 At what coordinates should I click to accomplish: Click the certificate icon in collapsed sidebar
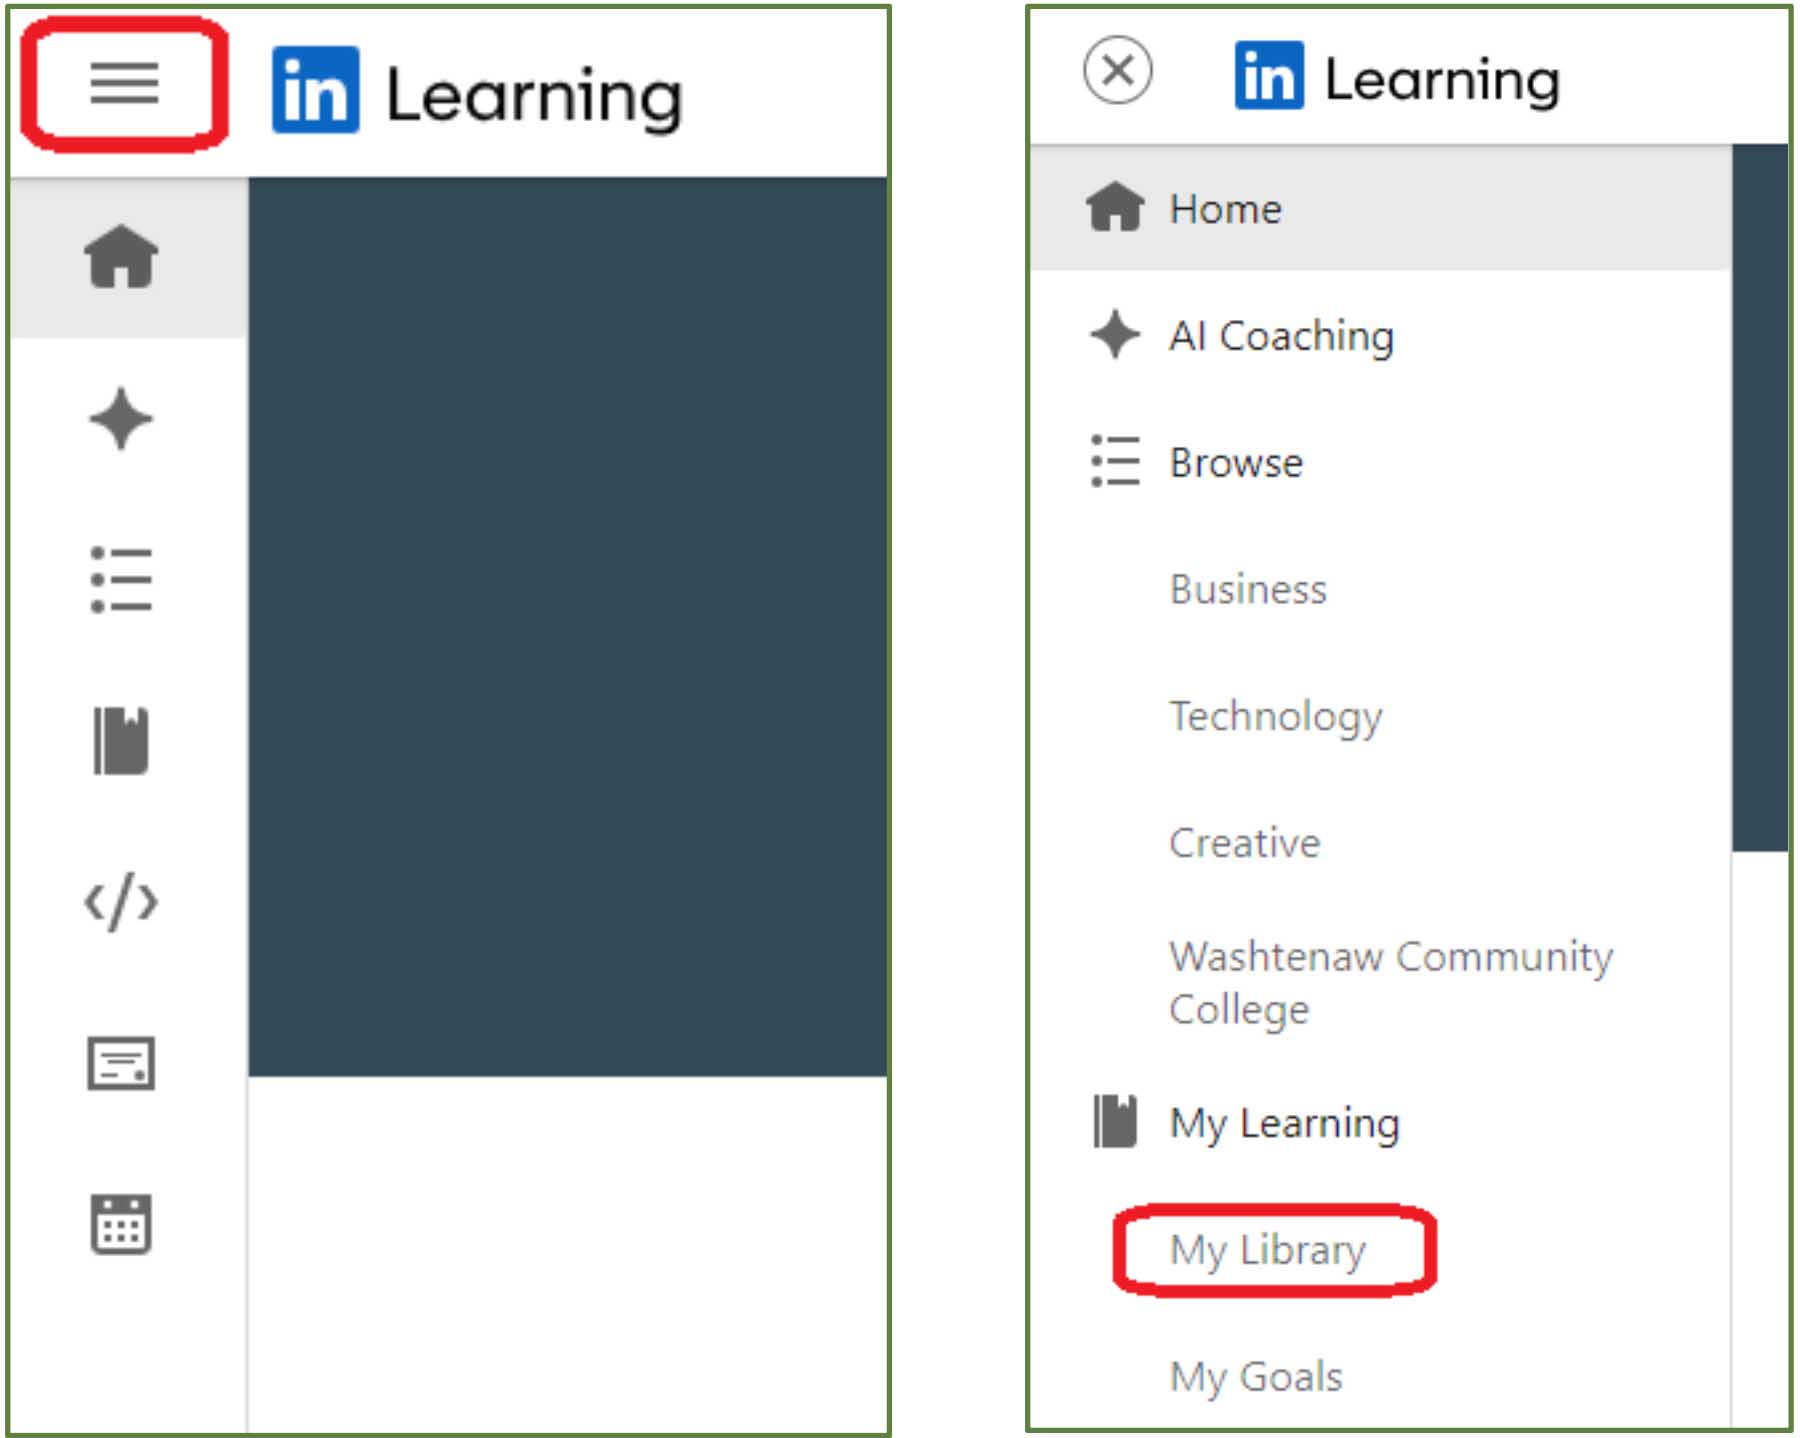point(121,1063)
